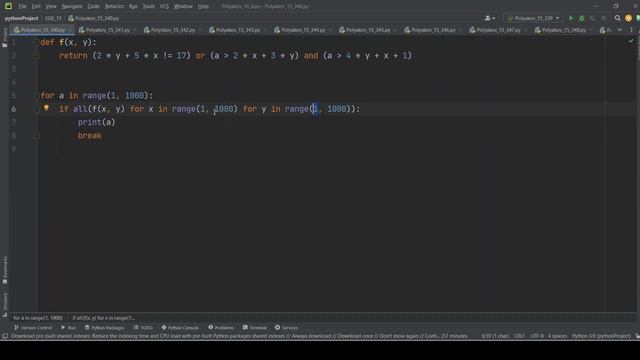Image resolution: width=640 pixels, height=360 pixels.
Task: Open the Python Packages tool window
Action: pos(104,328)
